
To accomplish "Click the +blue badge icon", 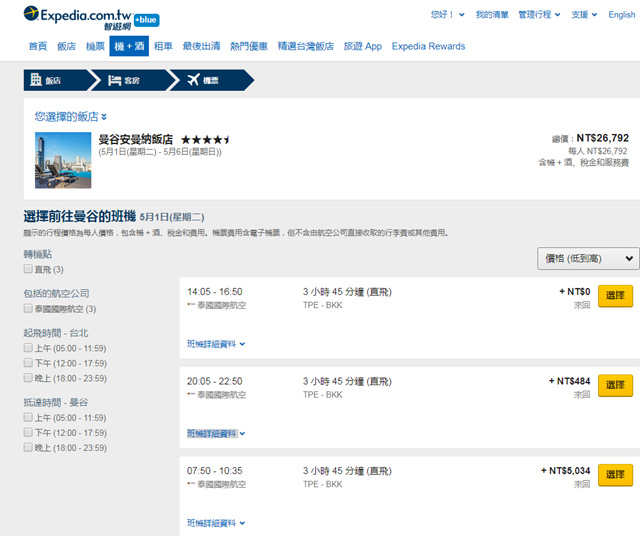I will (147, 20).
